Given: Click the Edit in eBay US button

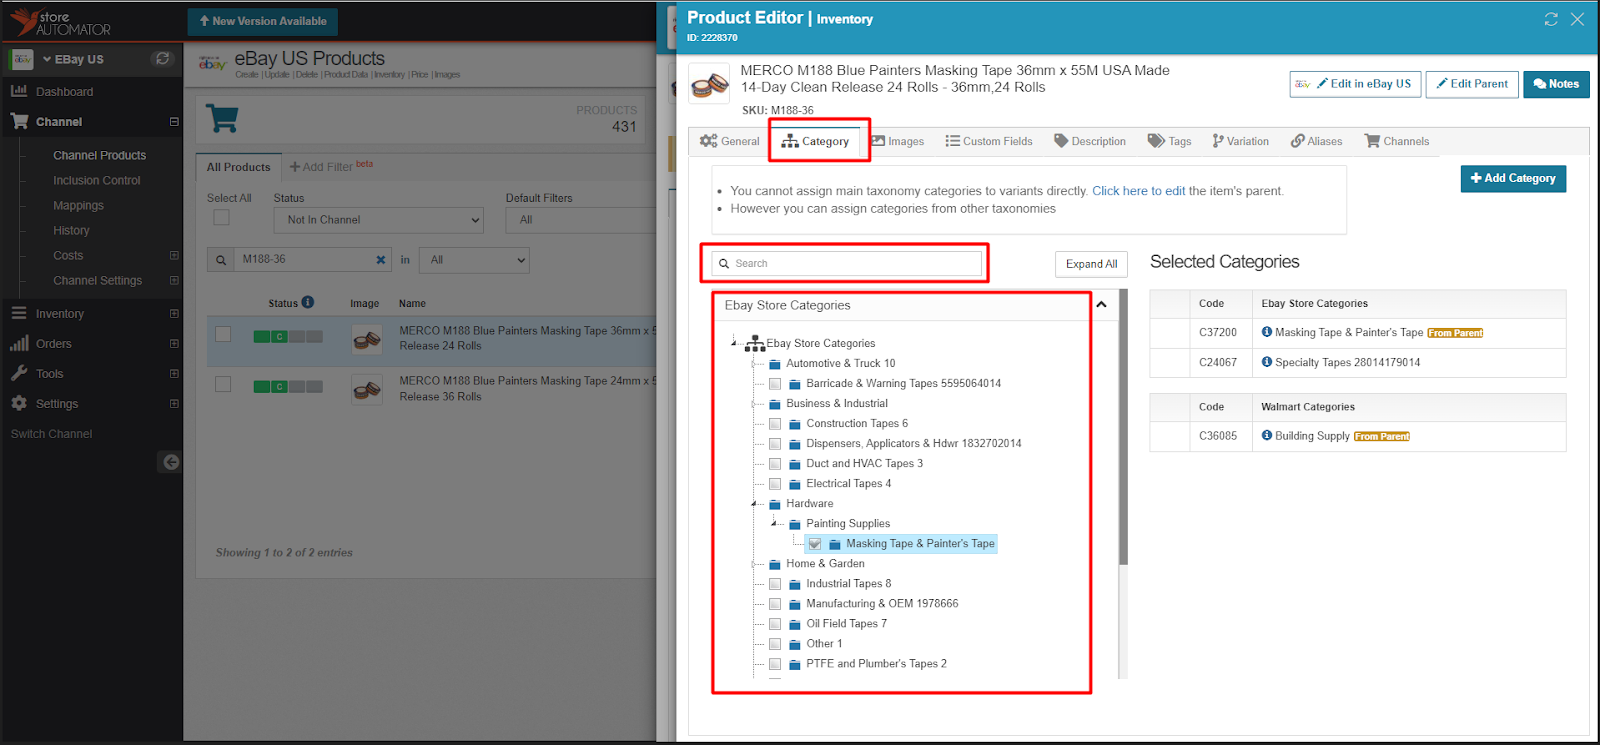Looking at the screenshot, I should (1355, 84).
